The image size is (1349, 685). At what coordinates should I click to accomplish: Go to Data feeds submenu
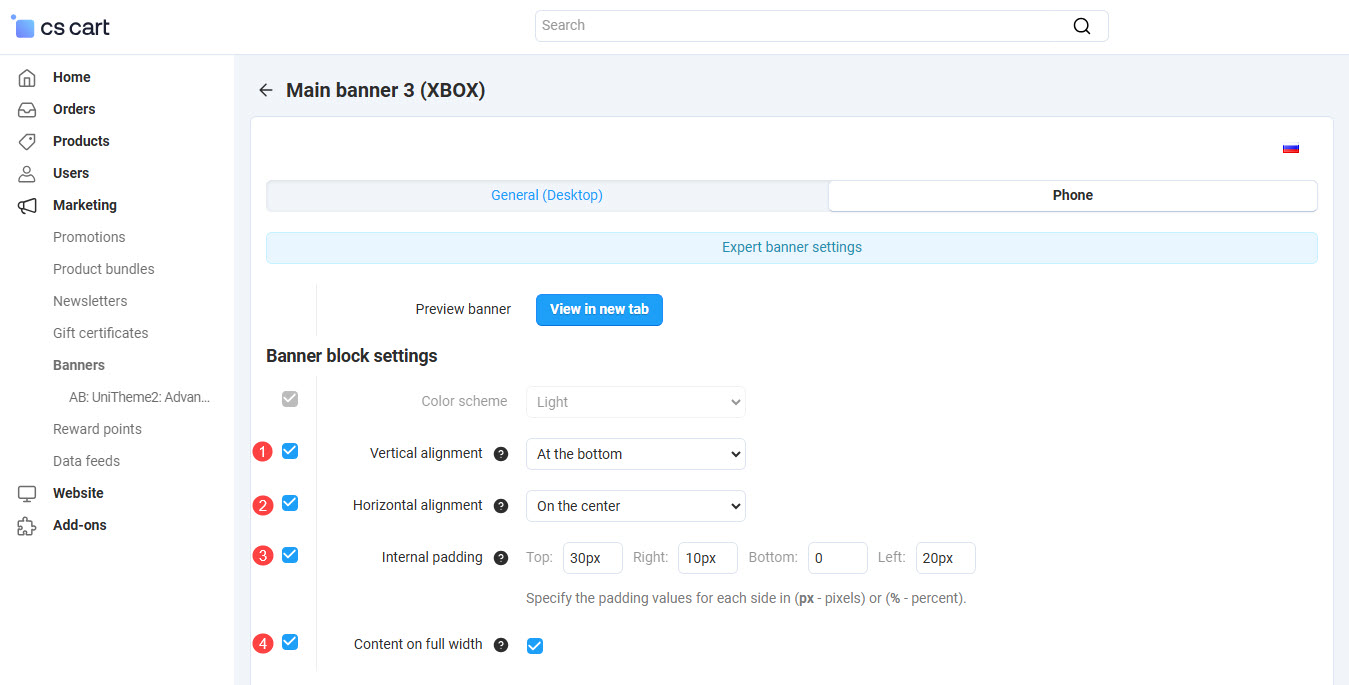tap(86, 461)
